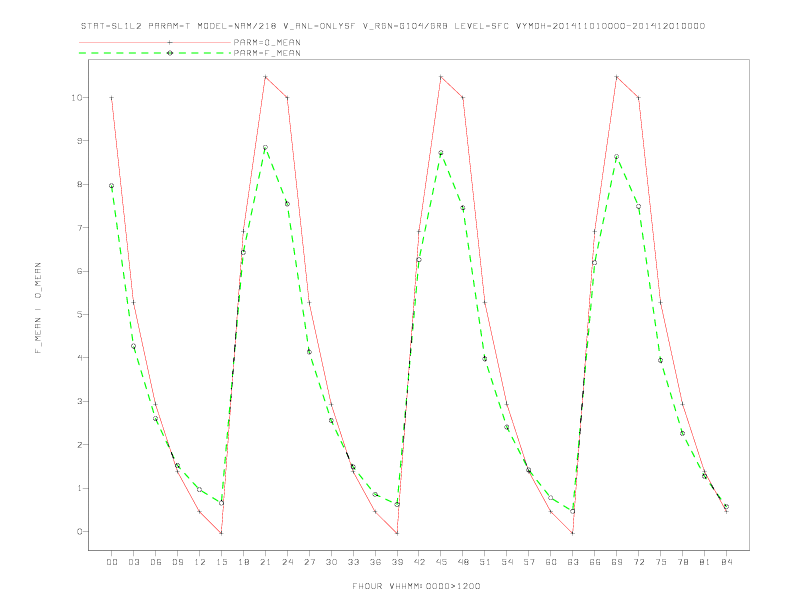Select the green F_MEAN circle marker at hour 45
792x612 pixels.
(441, 152)
